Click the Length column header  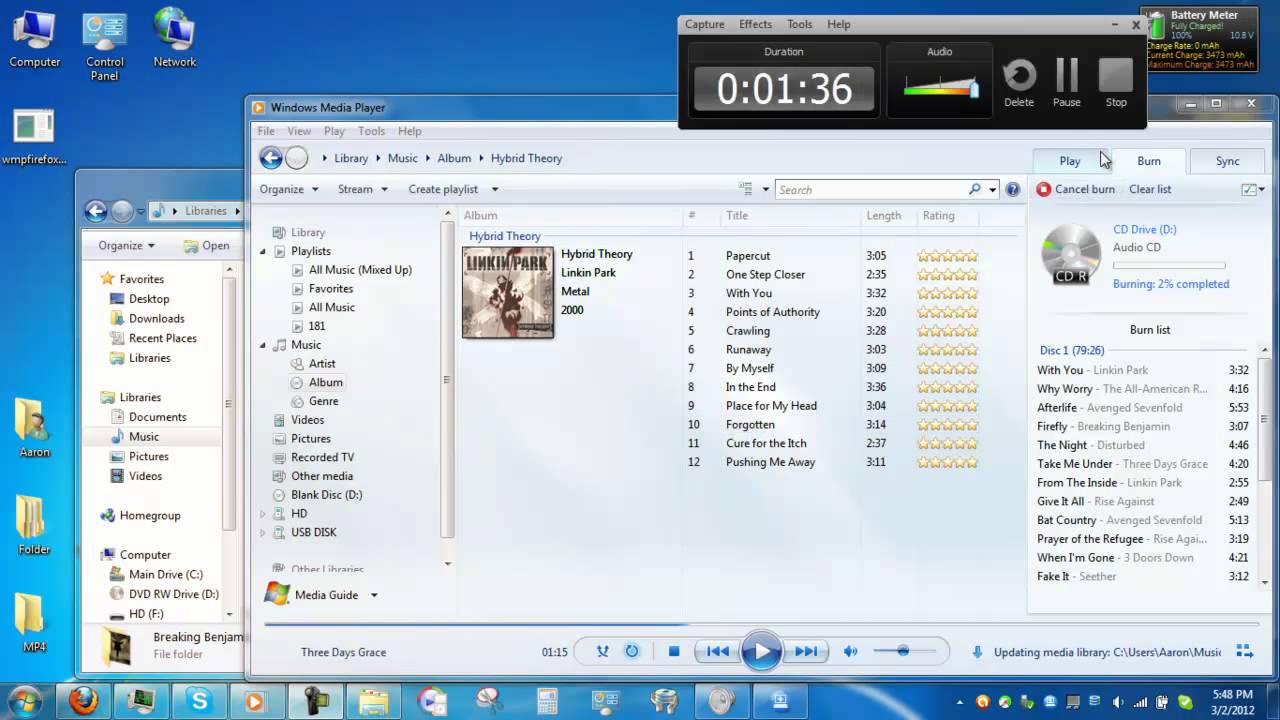[x=884, y=215]
